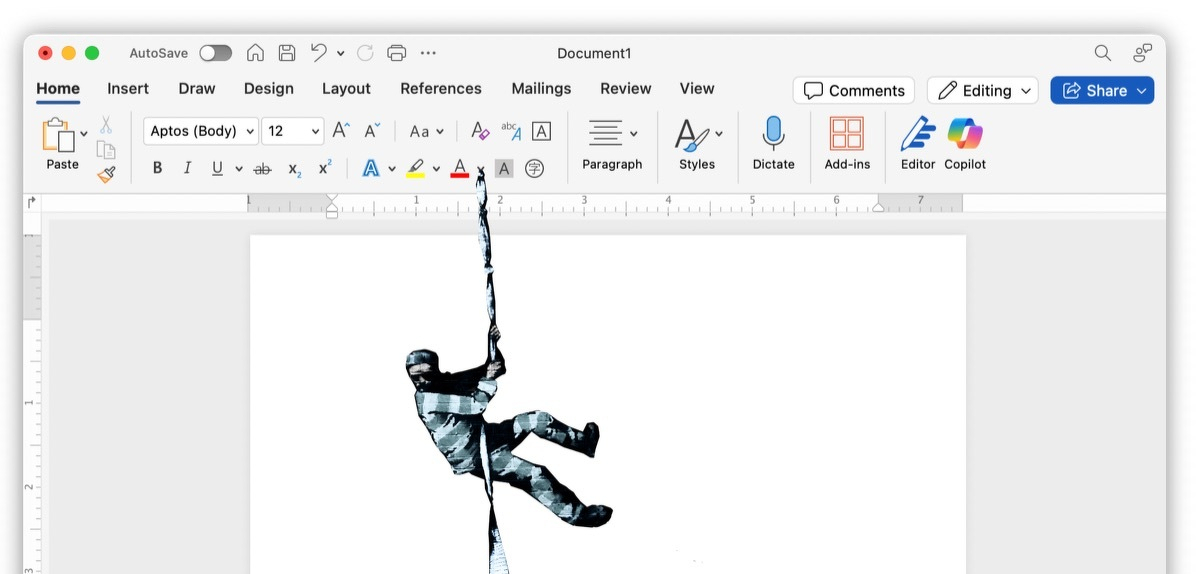This screenshot has height=574, width=1200.
Task: Open the Editing mode dropdown
Action: (982, 90)
